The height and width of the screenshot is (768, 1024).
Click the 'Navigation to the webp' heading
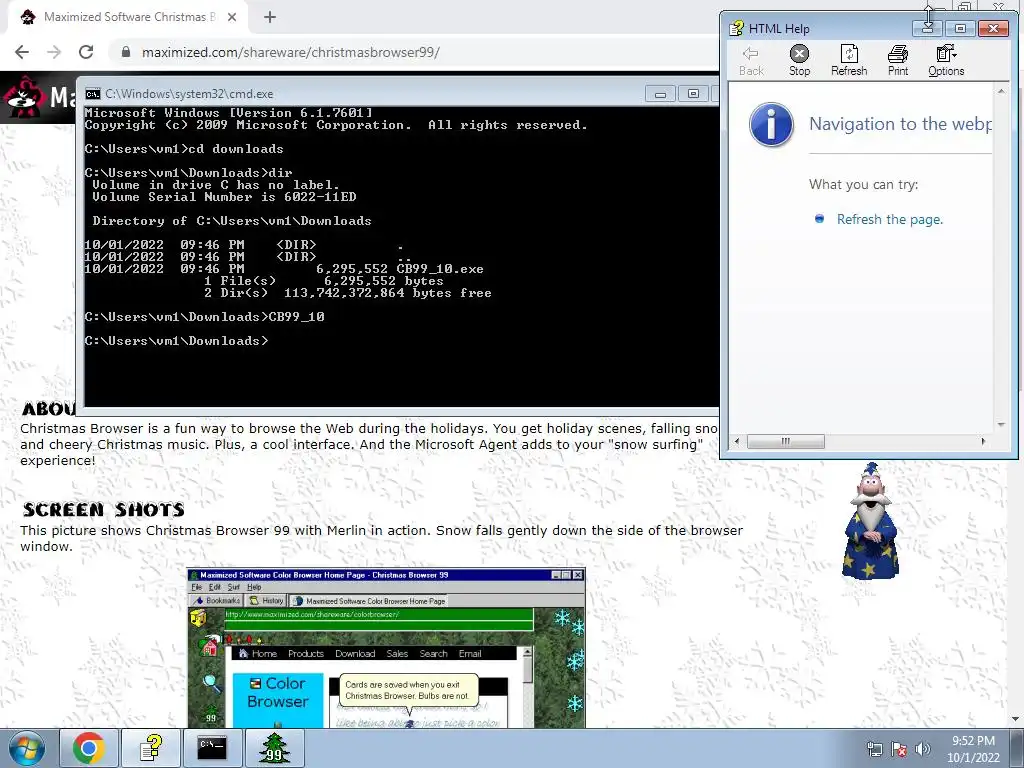click(901, 124)
